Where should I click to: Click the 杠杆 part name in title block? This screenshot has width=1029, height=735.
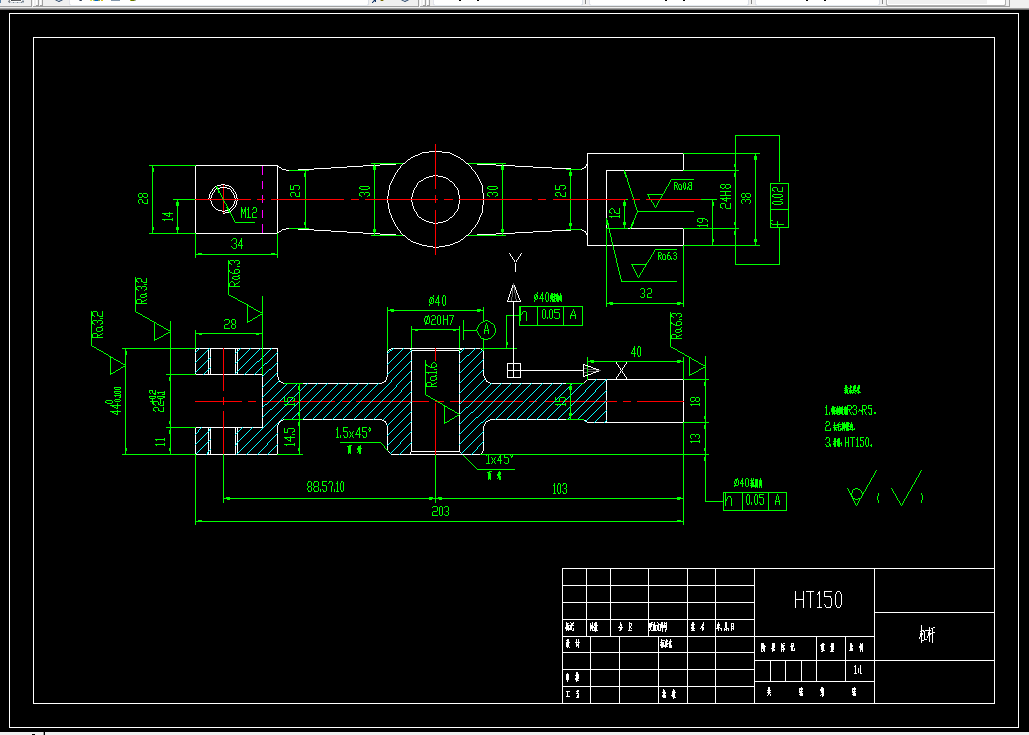pyautogui.click(x=927, y=635)
